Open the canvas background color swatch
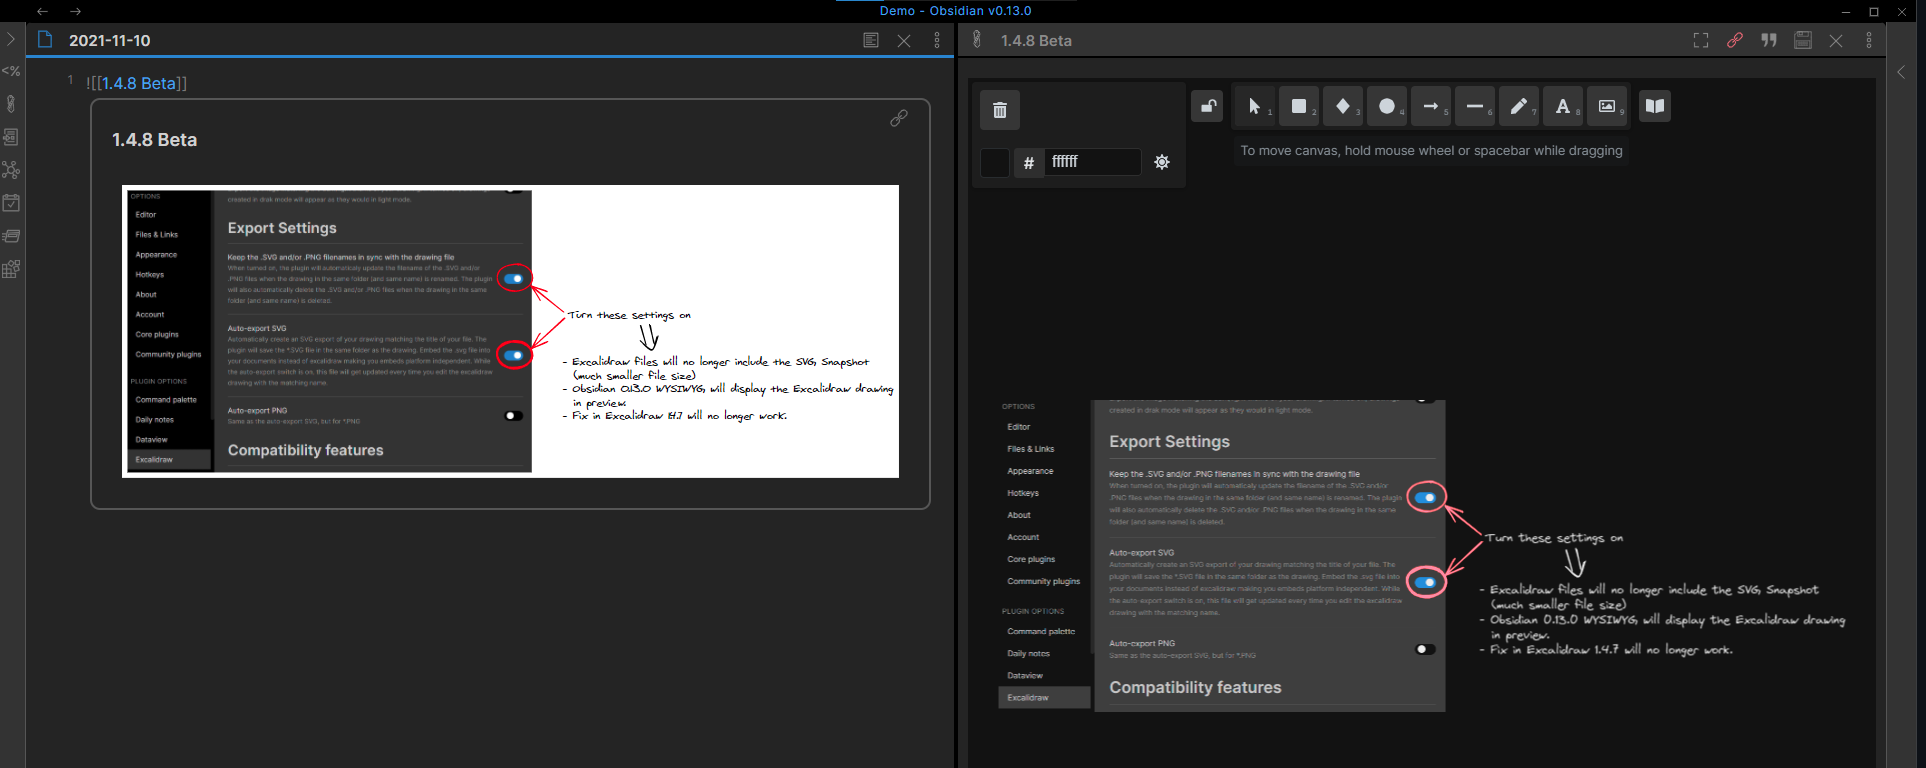This screenshot has height=768, width=1926. pyautogui.click(x=995, y=162)
